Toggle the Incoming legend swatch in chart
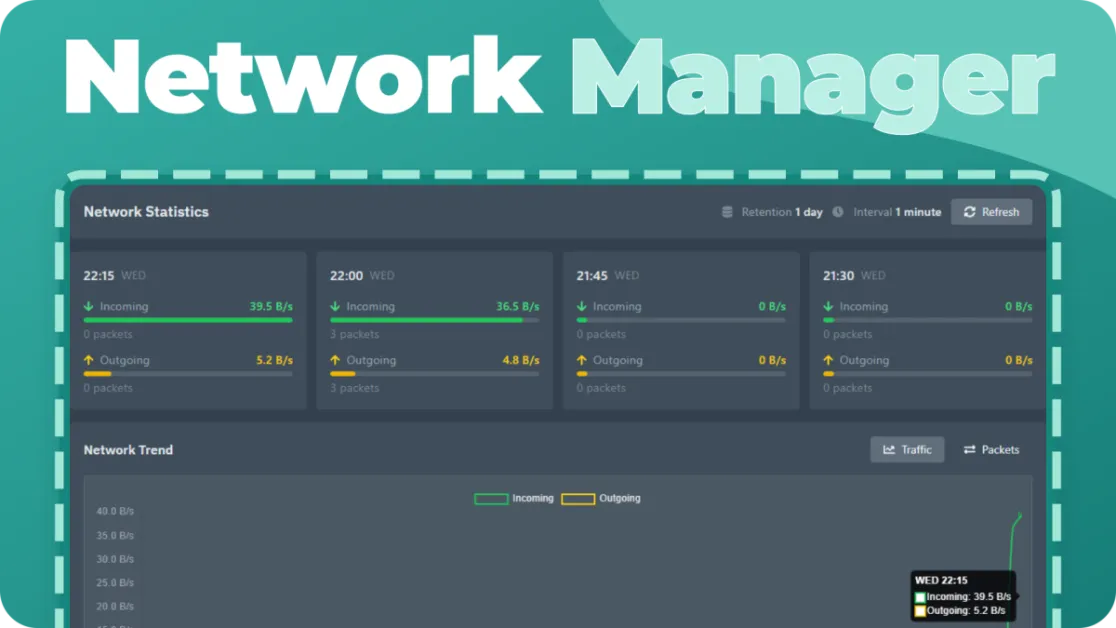 click(491, 499)
